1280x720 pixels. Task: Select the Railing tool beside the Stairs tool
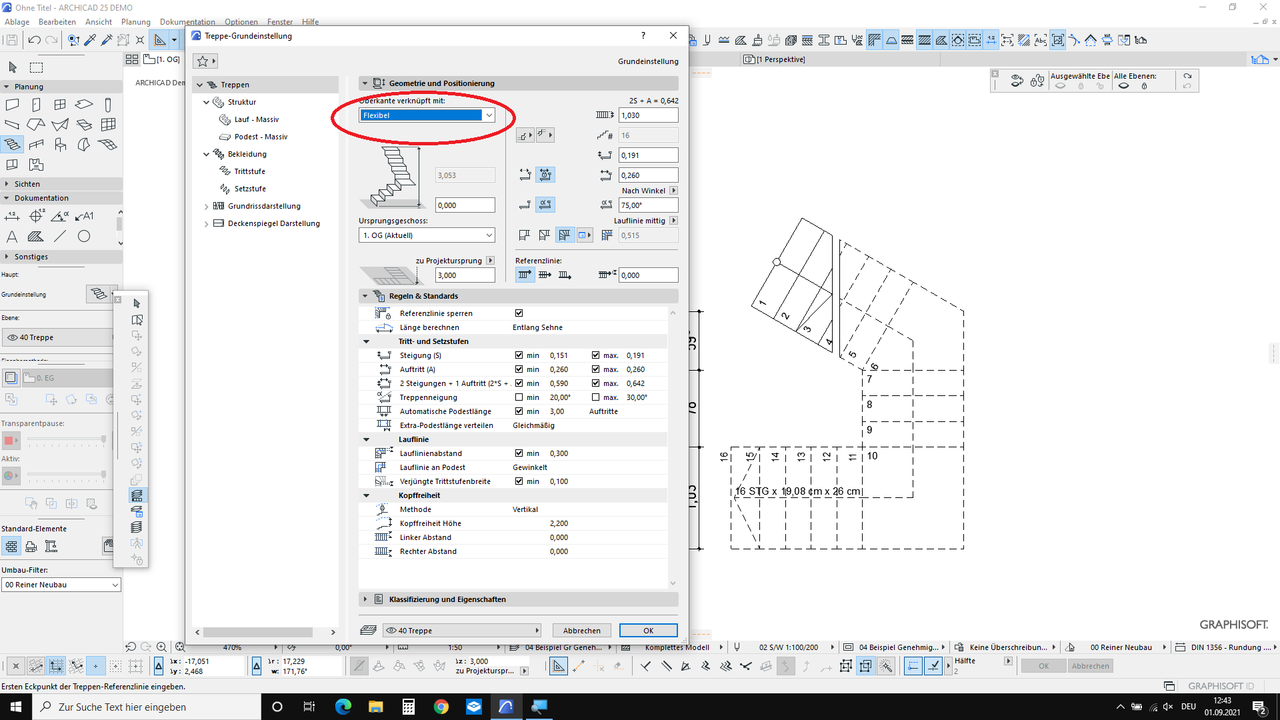click(x=37, y=144)
